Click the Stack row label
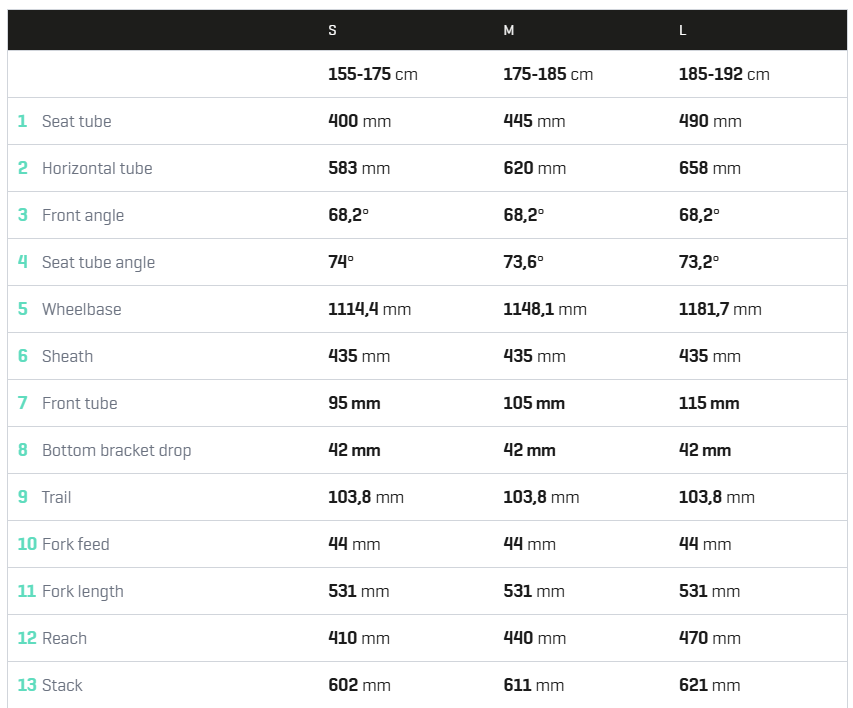This screenshot has height=708, width=853. point(62,685)
